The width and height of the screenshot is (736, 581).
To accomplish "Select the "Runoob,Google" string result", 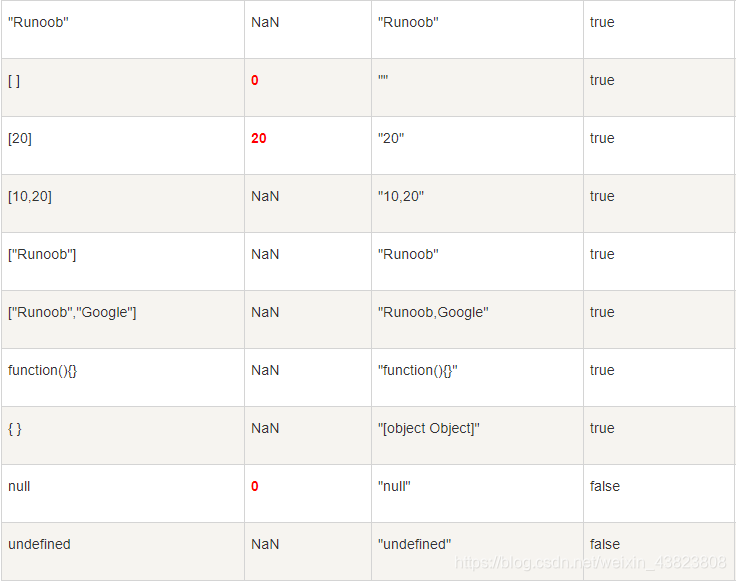I will [433, 313].
